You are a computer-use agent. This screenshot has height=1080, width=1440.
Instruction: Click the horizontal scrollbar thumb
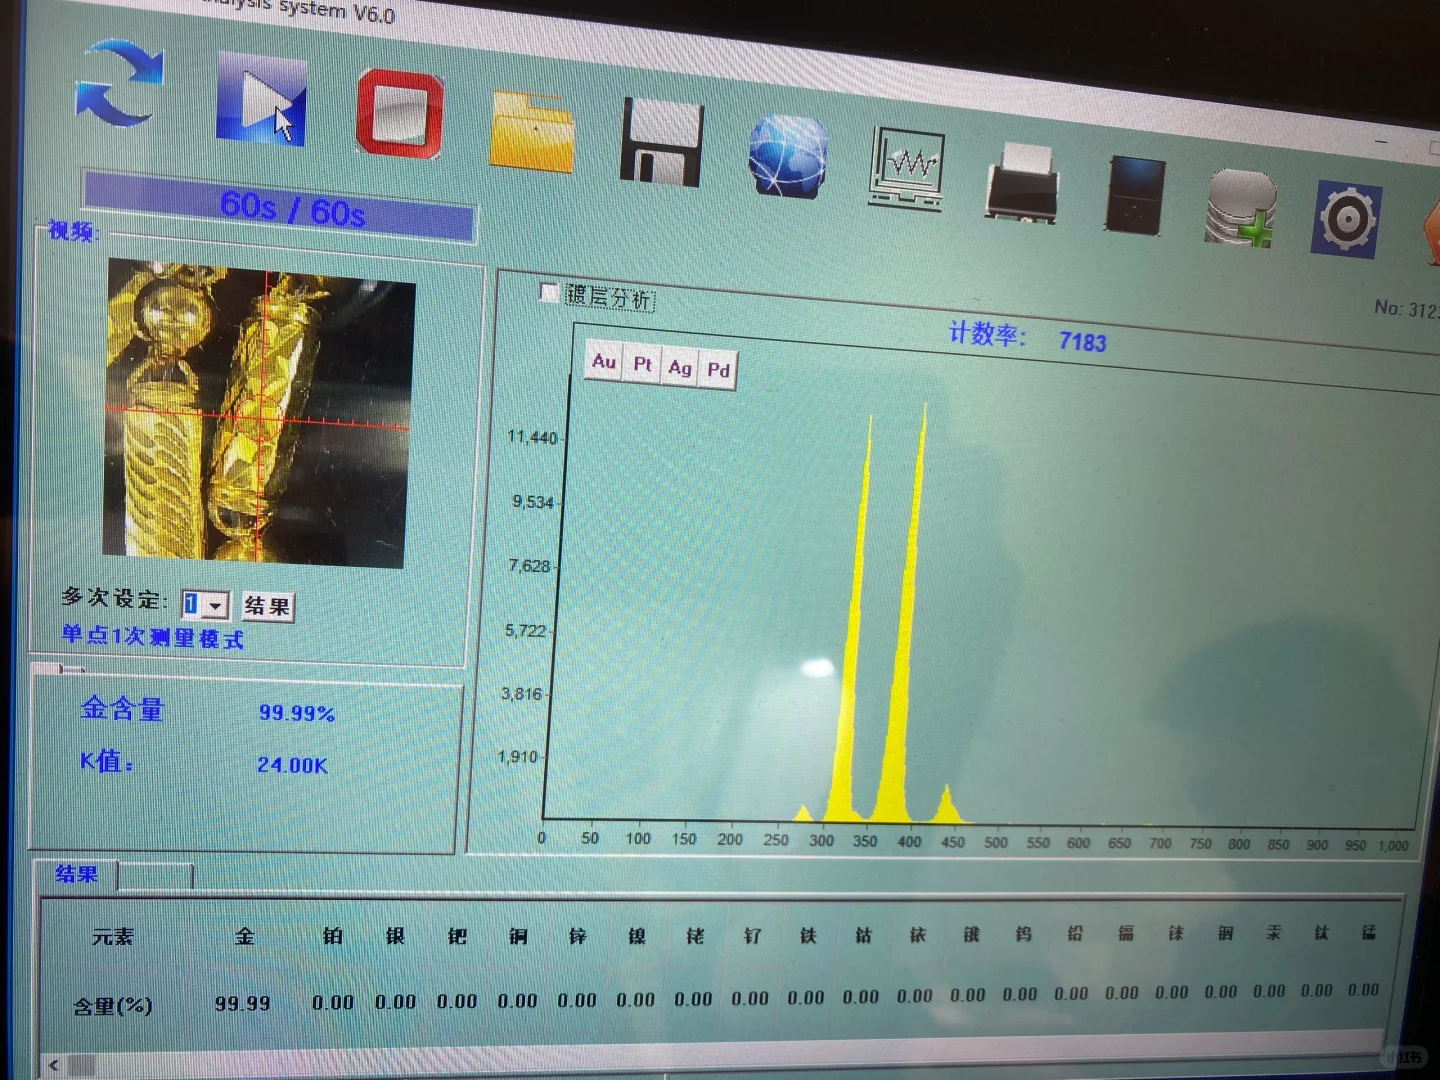point(82,1066)
